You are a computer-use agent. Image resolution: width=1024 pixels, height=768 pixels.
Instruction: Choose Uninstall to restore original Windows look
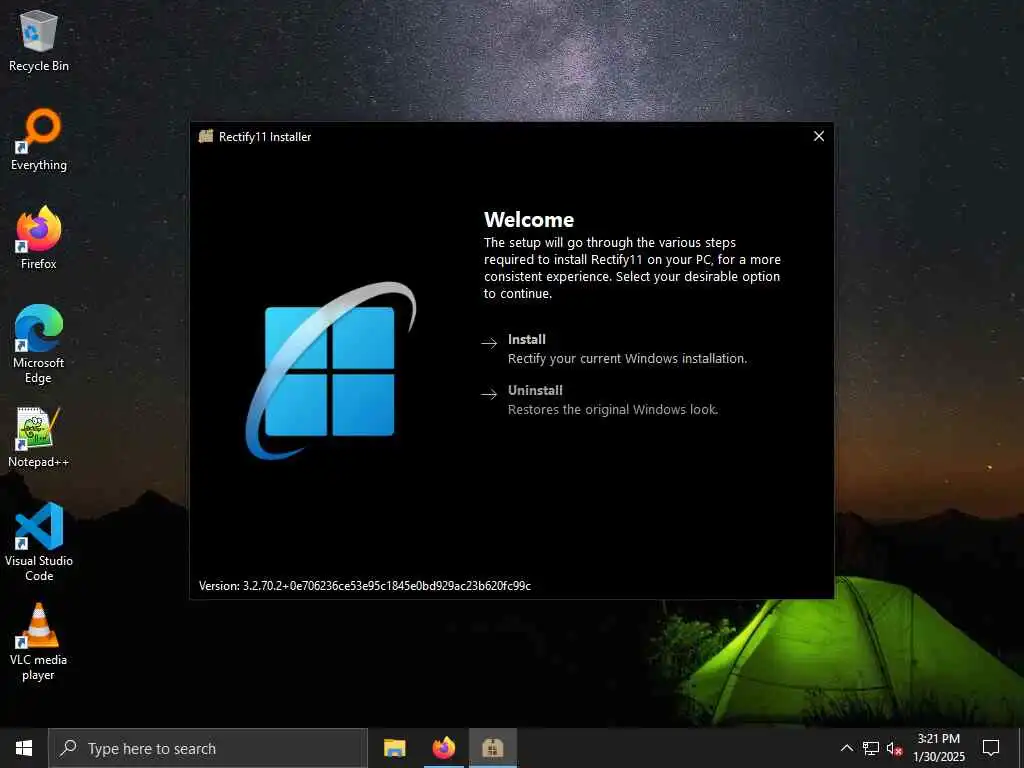point(600,400)
